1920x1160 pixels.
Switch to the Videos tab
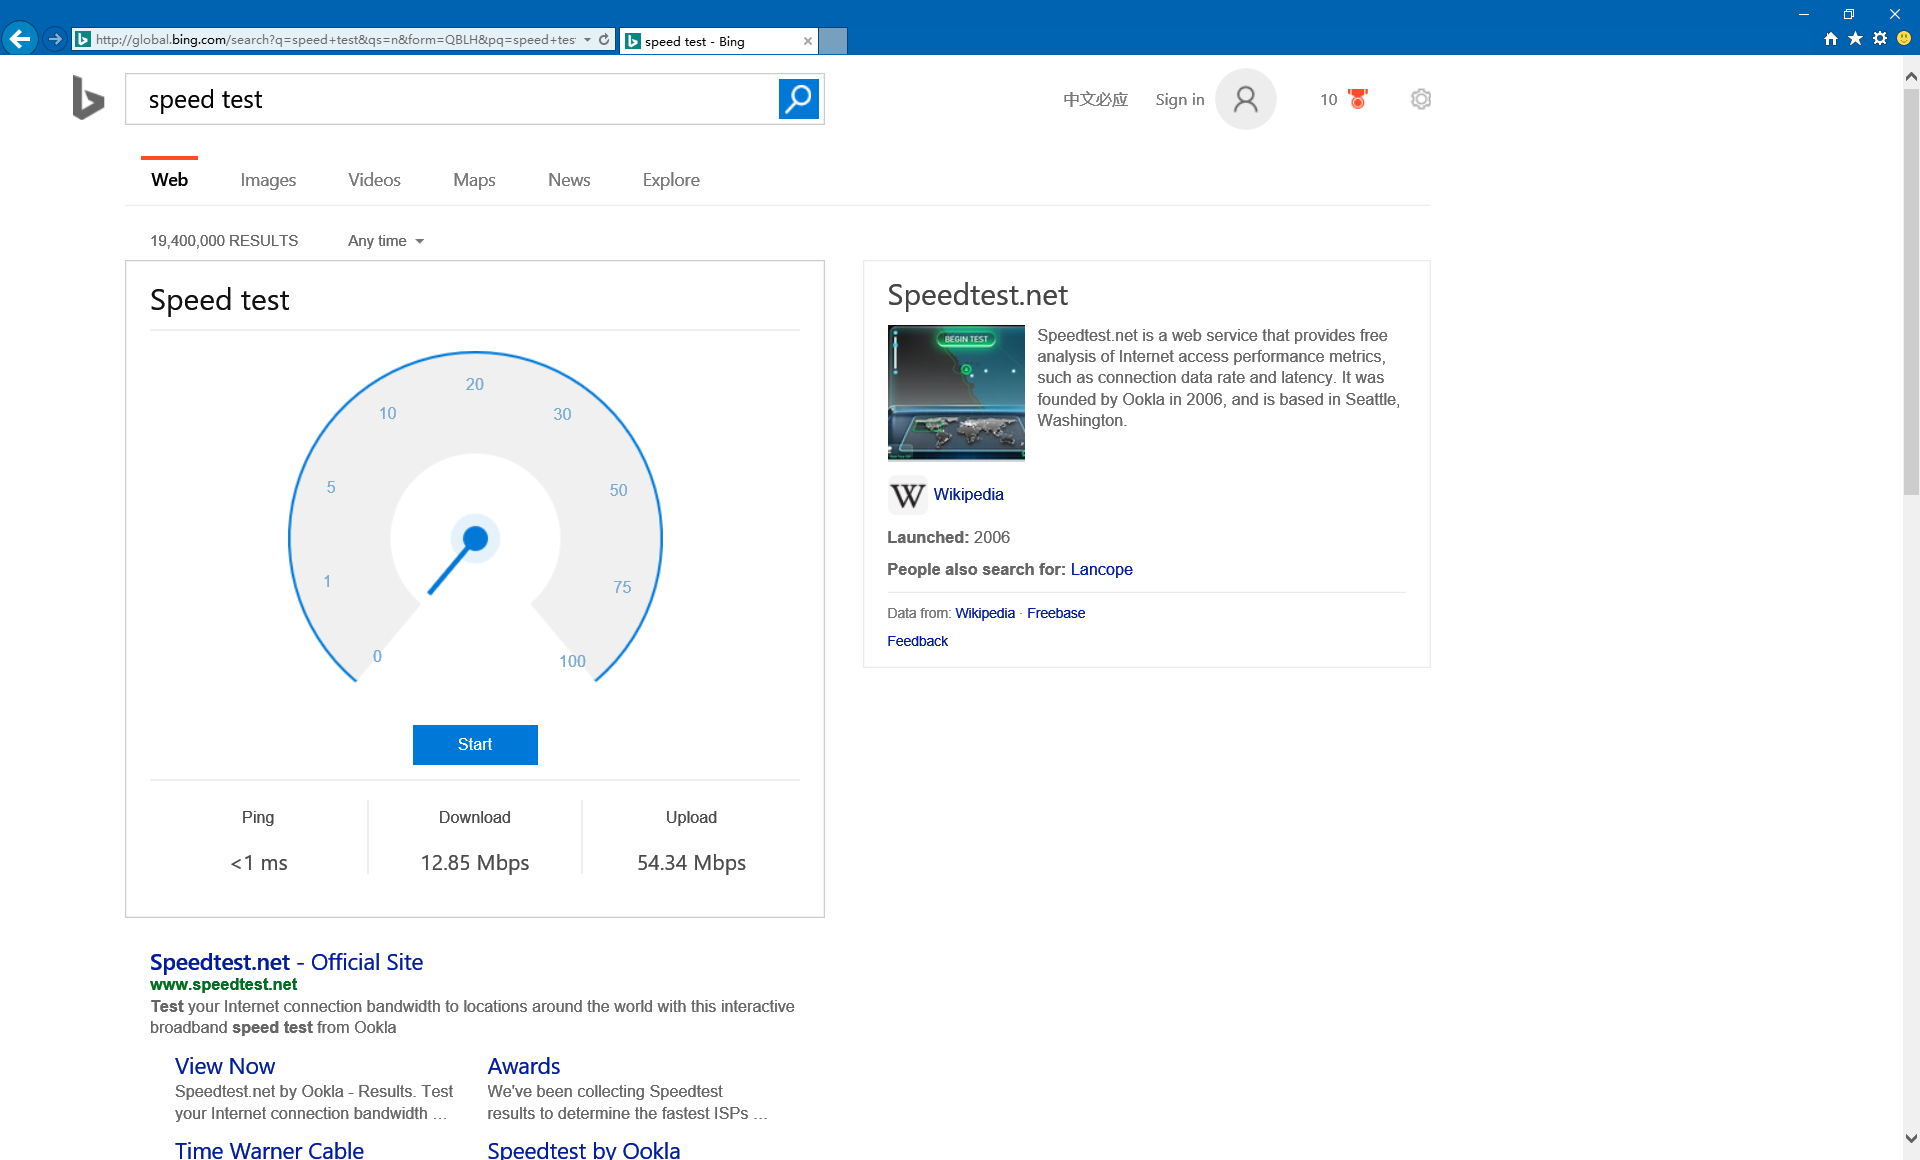click(374, 180)
